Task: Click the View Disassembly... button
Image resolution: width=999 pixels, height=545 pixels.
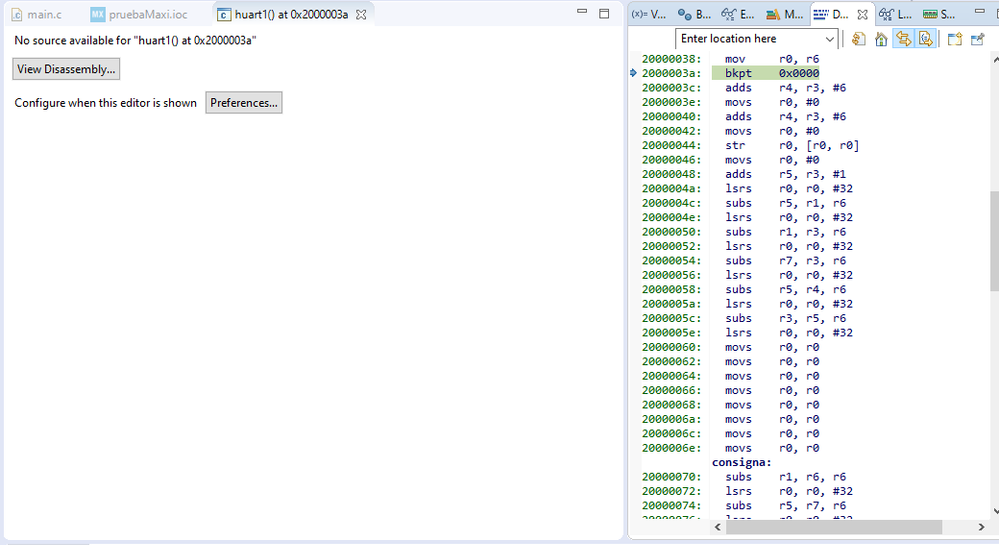Action: (66, 69)
